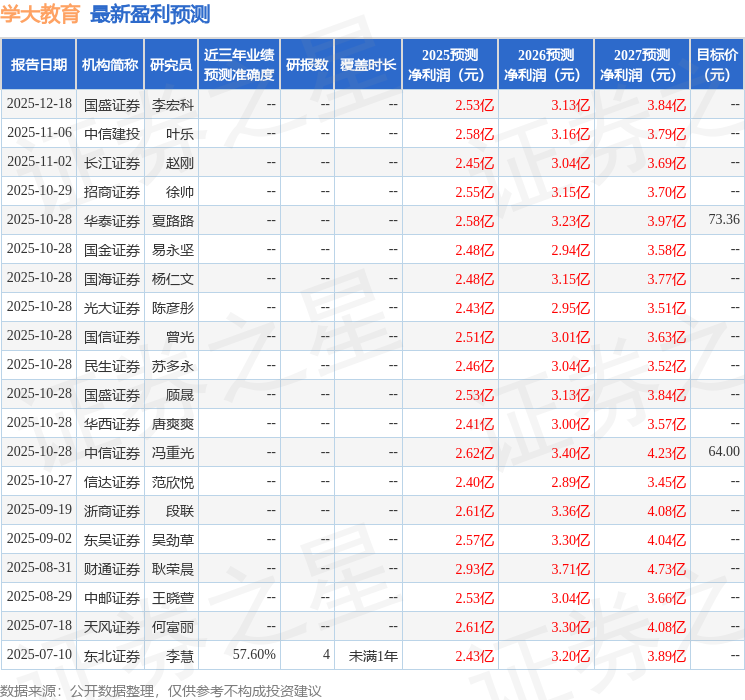Select the 光大证券 institution cell

(112, 308)
